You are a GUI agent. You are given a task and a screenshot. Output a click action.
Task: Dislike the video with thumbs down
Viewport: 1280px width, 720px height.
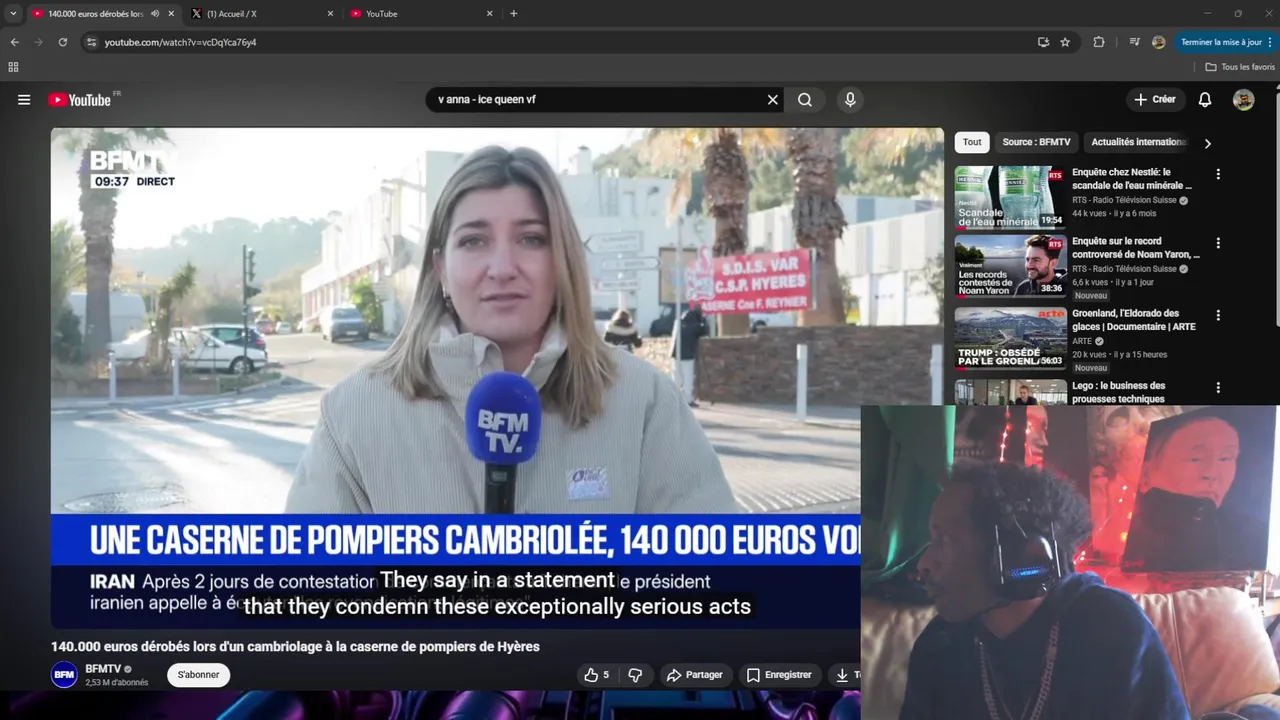[x=635, y=675]
